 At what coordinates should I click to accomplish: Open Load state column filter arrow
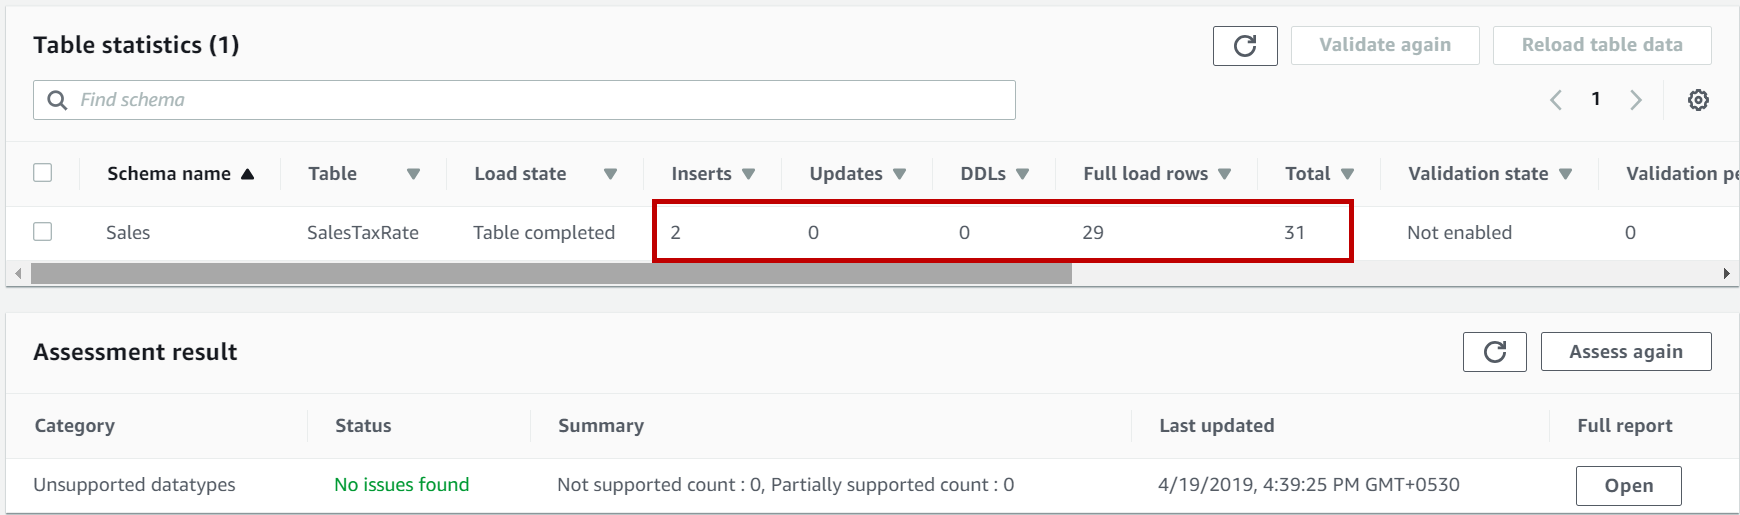[x=610, y=174]
